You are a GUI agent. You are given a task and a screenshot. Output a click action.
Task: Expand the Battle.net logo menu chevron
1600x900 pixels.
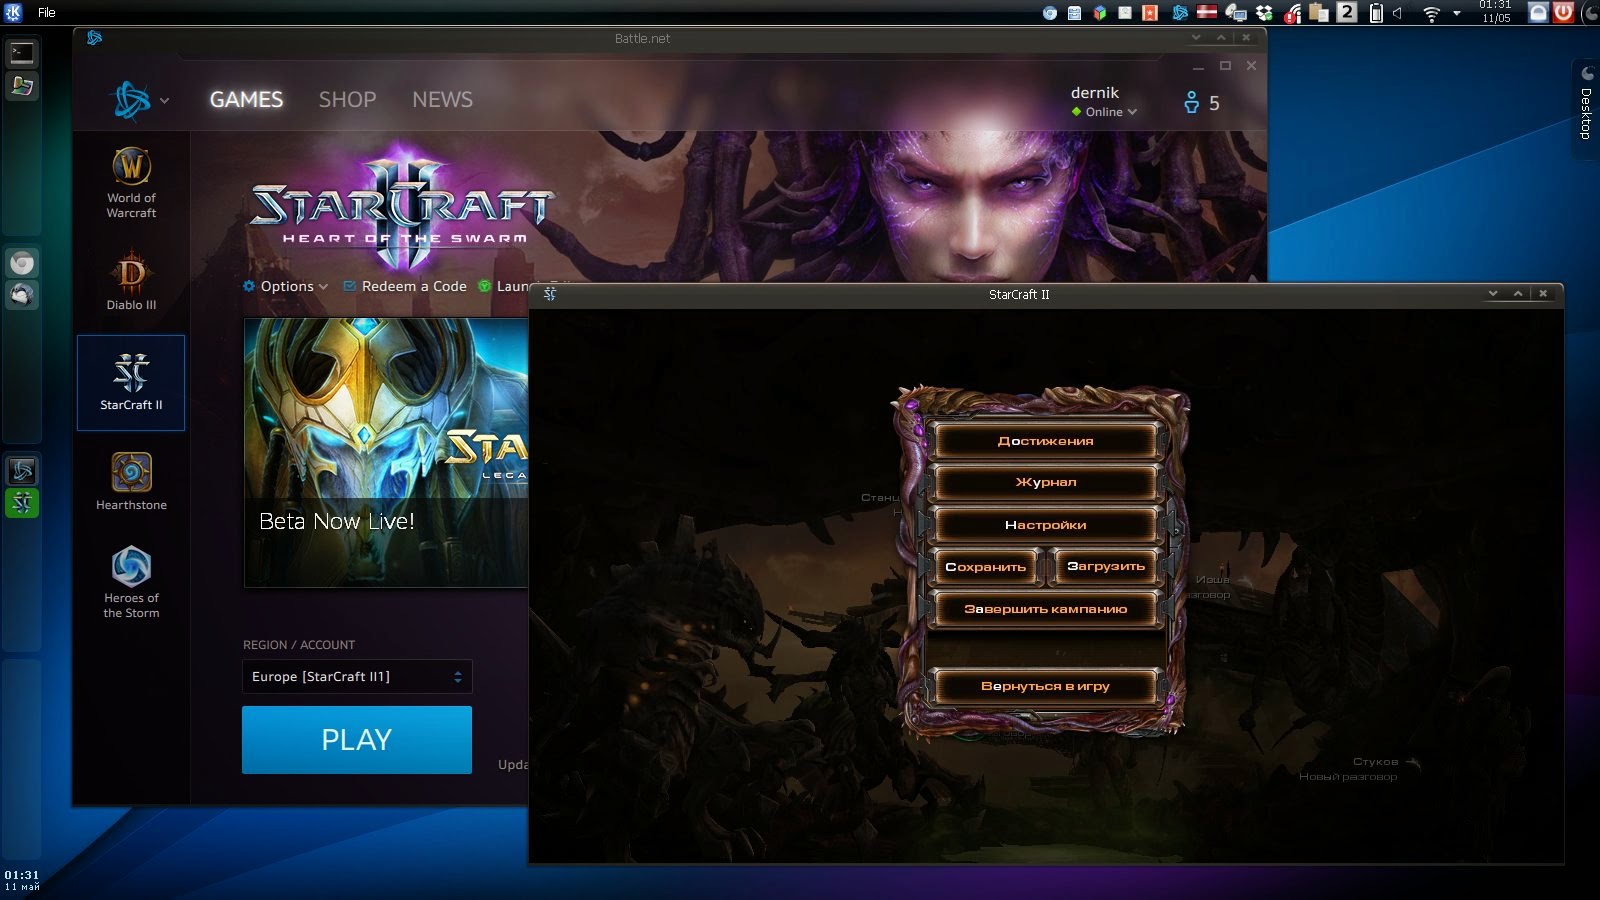(164, 101)
